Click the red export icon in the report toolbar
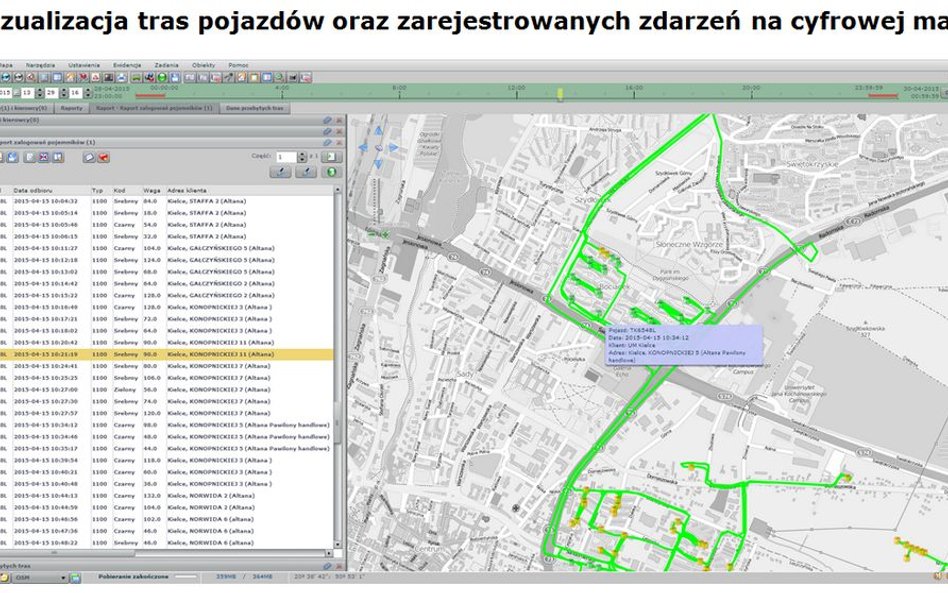948x593 pixels. 103,158
